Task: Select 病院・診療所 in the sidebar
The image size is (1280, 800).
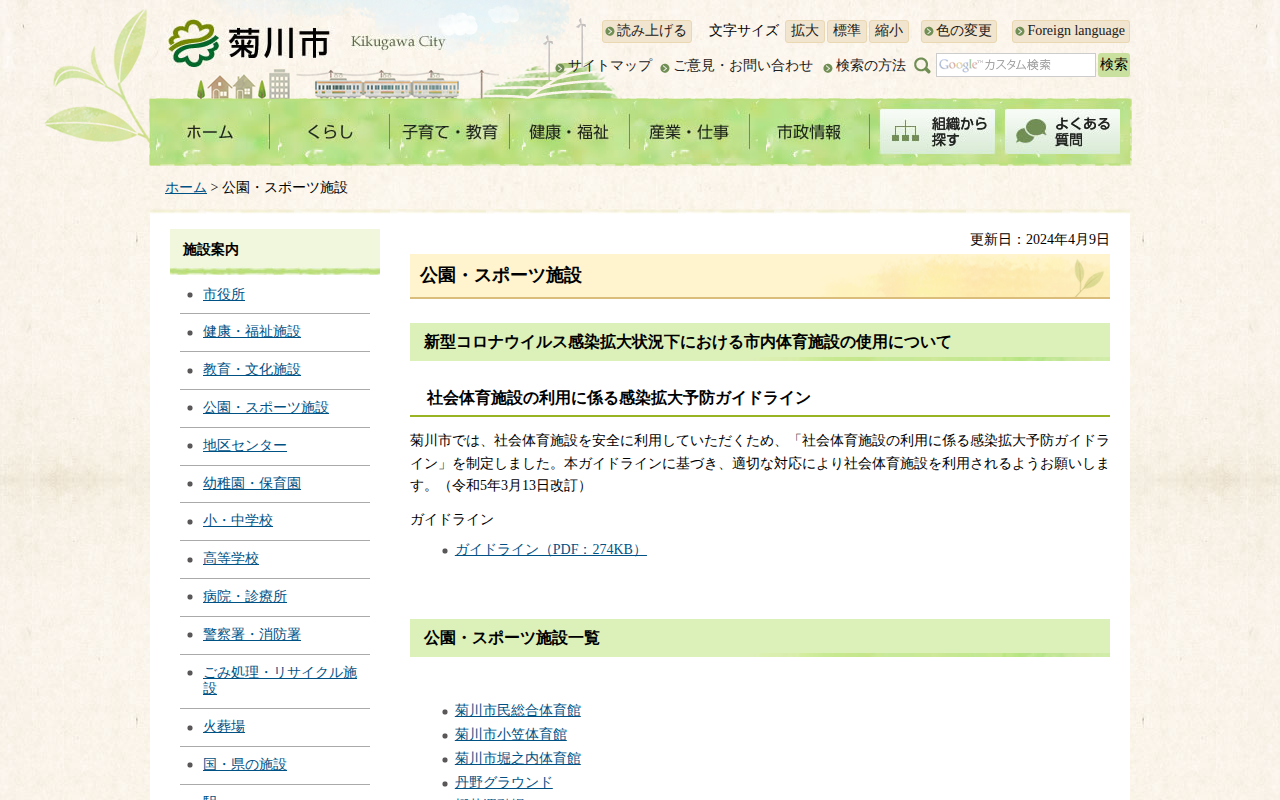Action: coord(245,596)
